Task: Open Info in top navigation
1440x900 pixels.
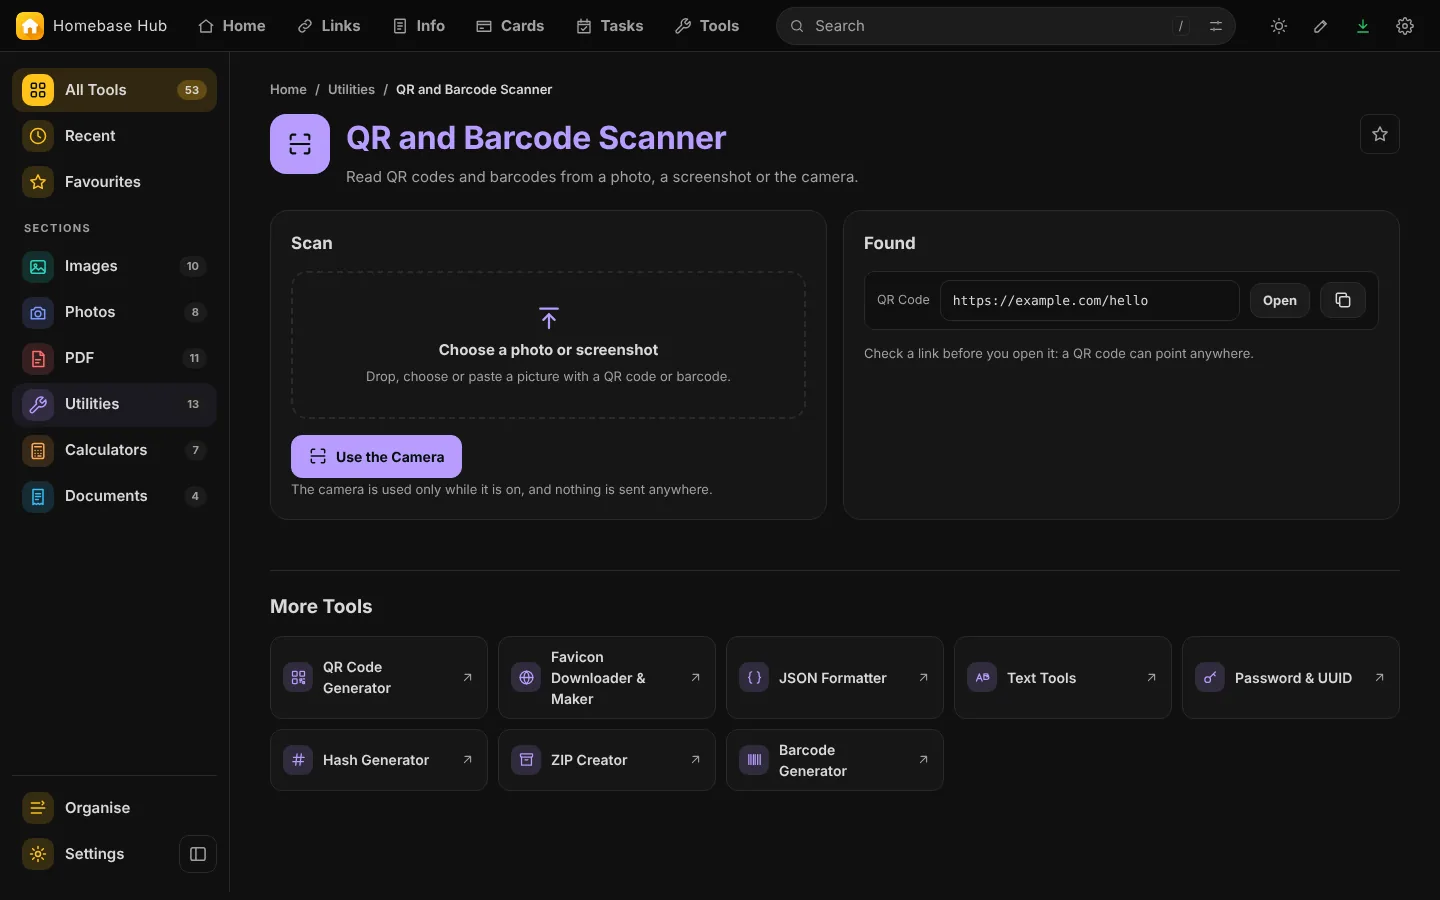Action: pos(419,26)
